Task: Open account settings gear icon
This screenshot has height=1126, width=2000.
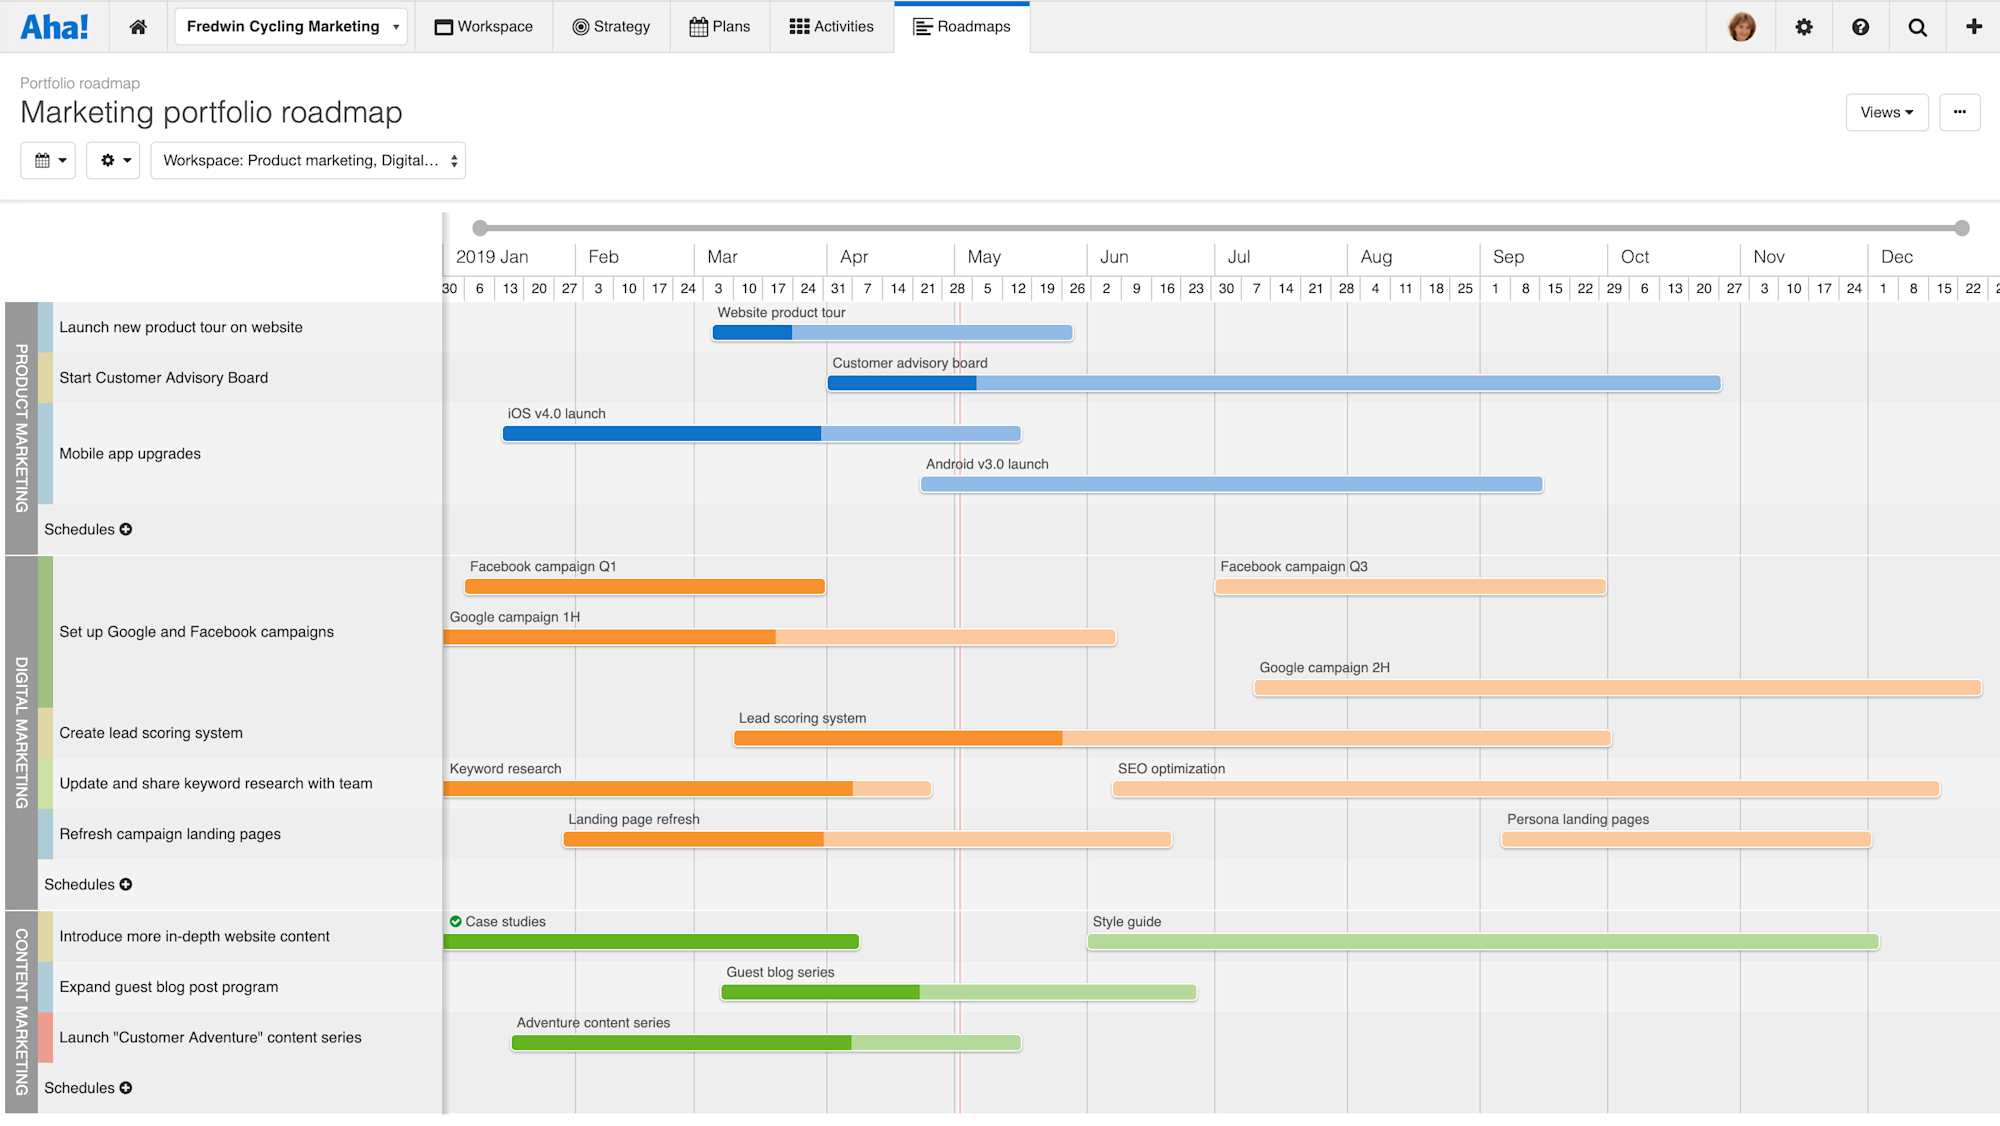Action: pyautogui.click(x=1803, y=27)
